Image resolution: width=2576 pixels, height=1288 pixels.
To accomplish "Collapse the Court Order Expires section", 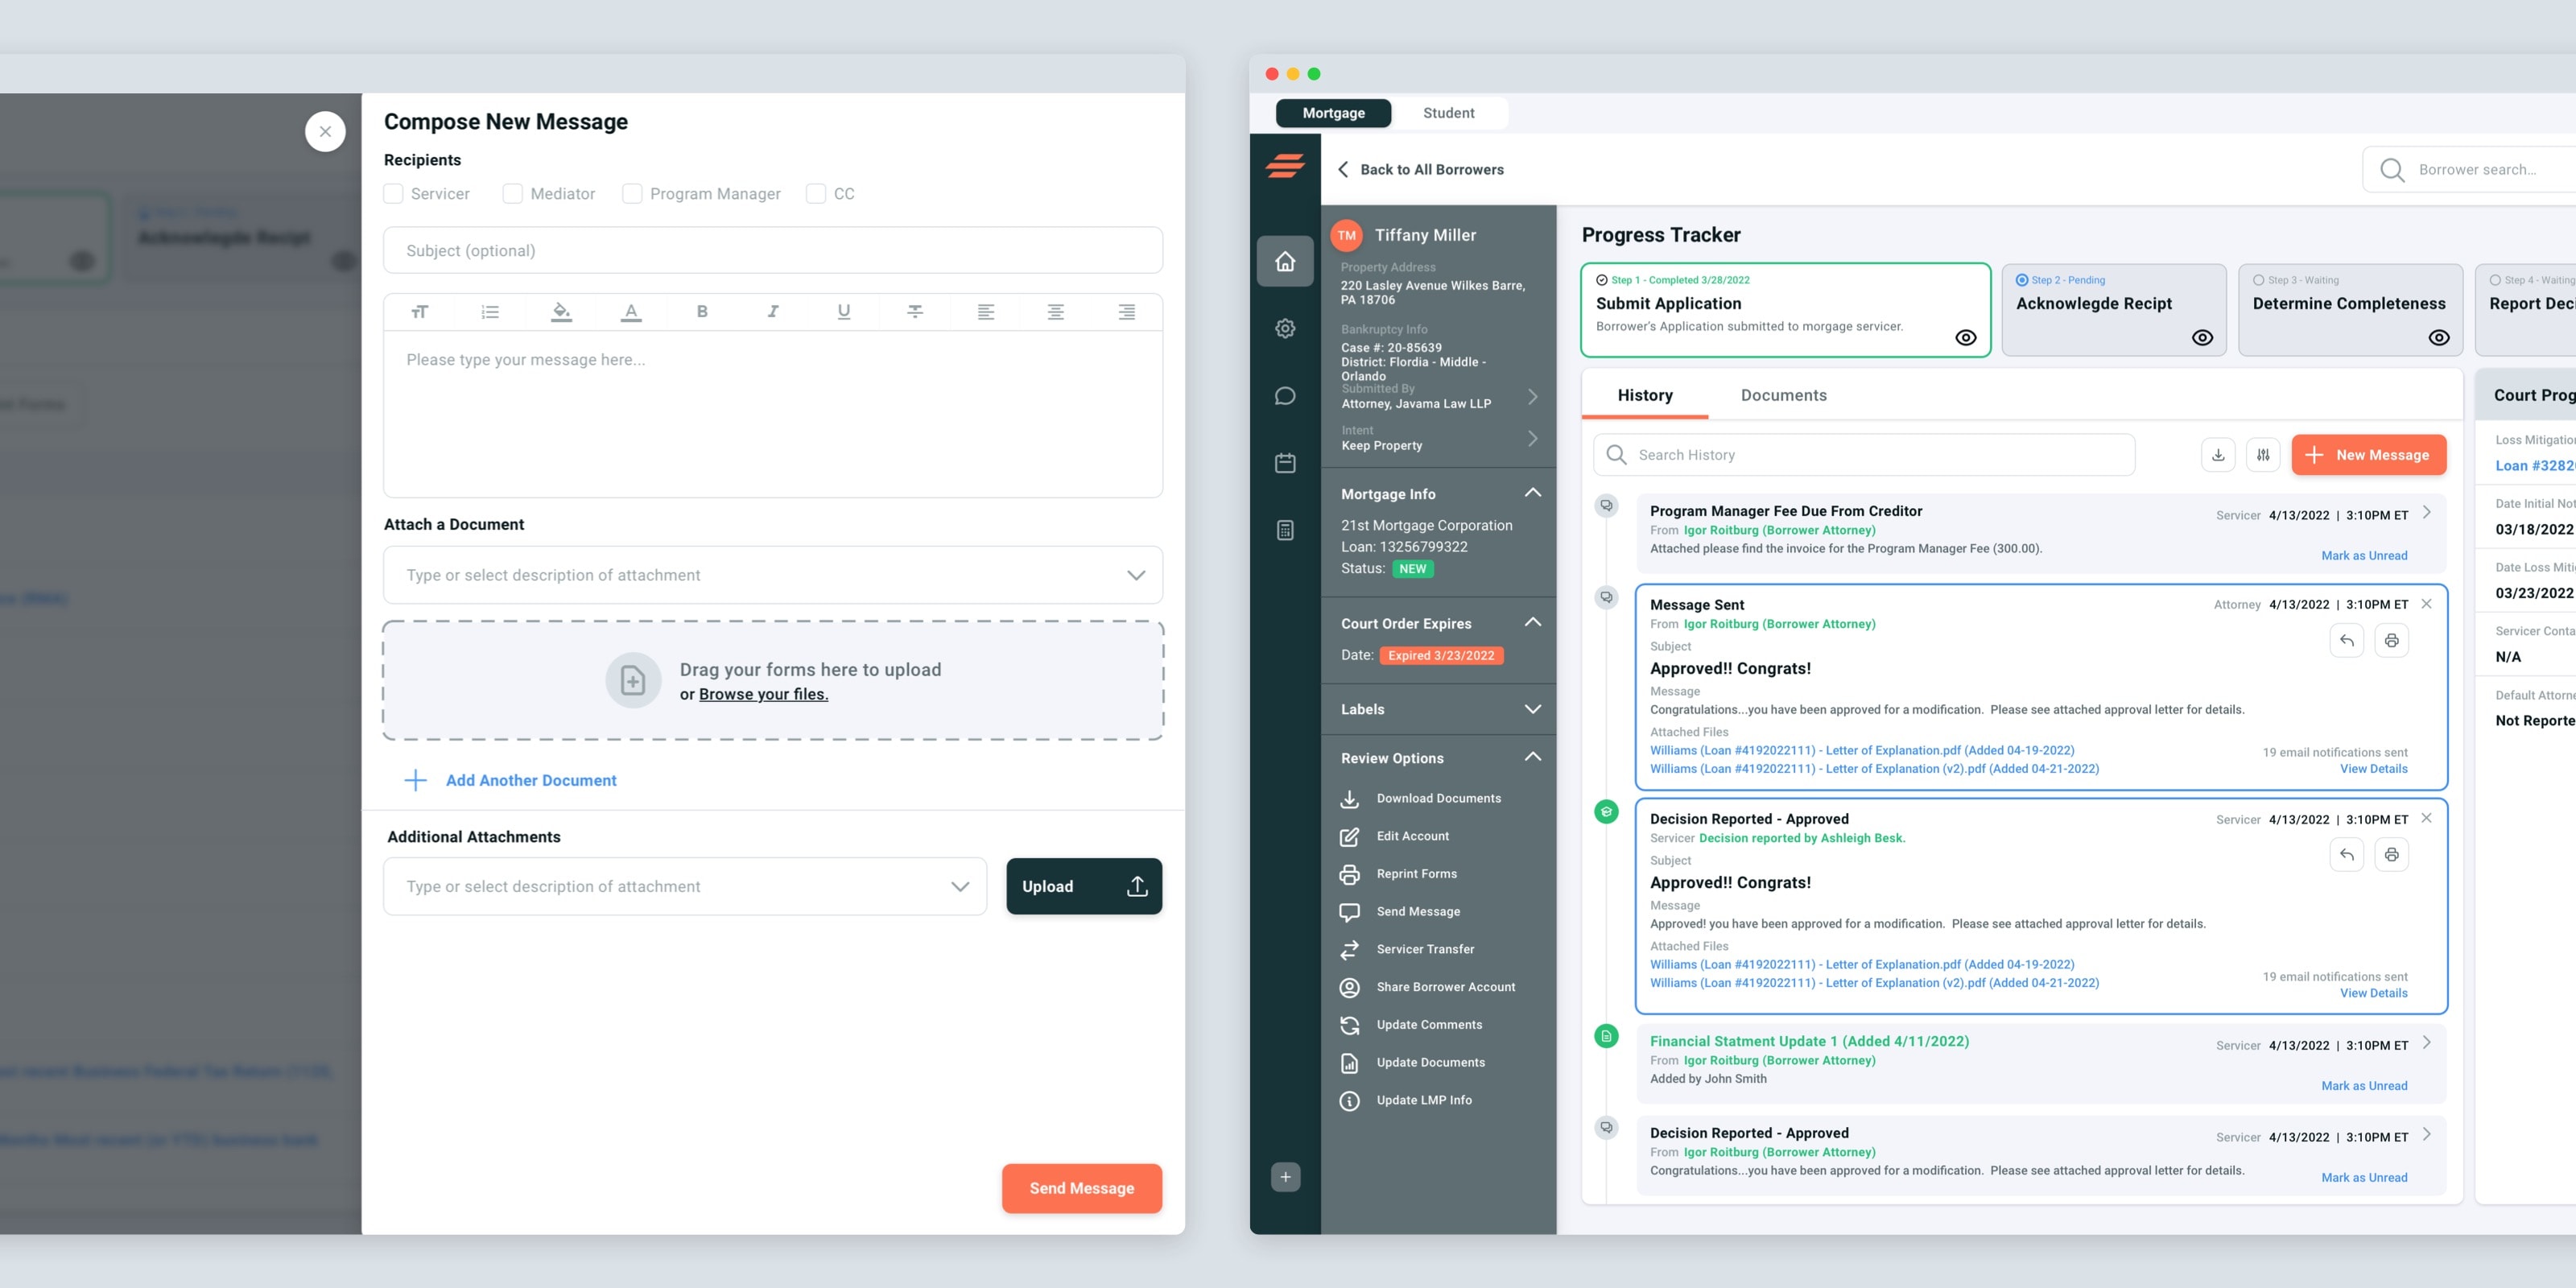I will pyautogui.click(x=1532, y=622).
